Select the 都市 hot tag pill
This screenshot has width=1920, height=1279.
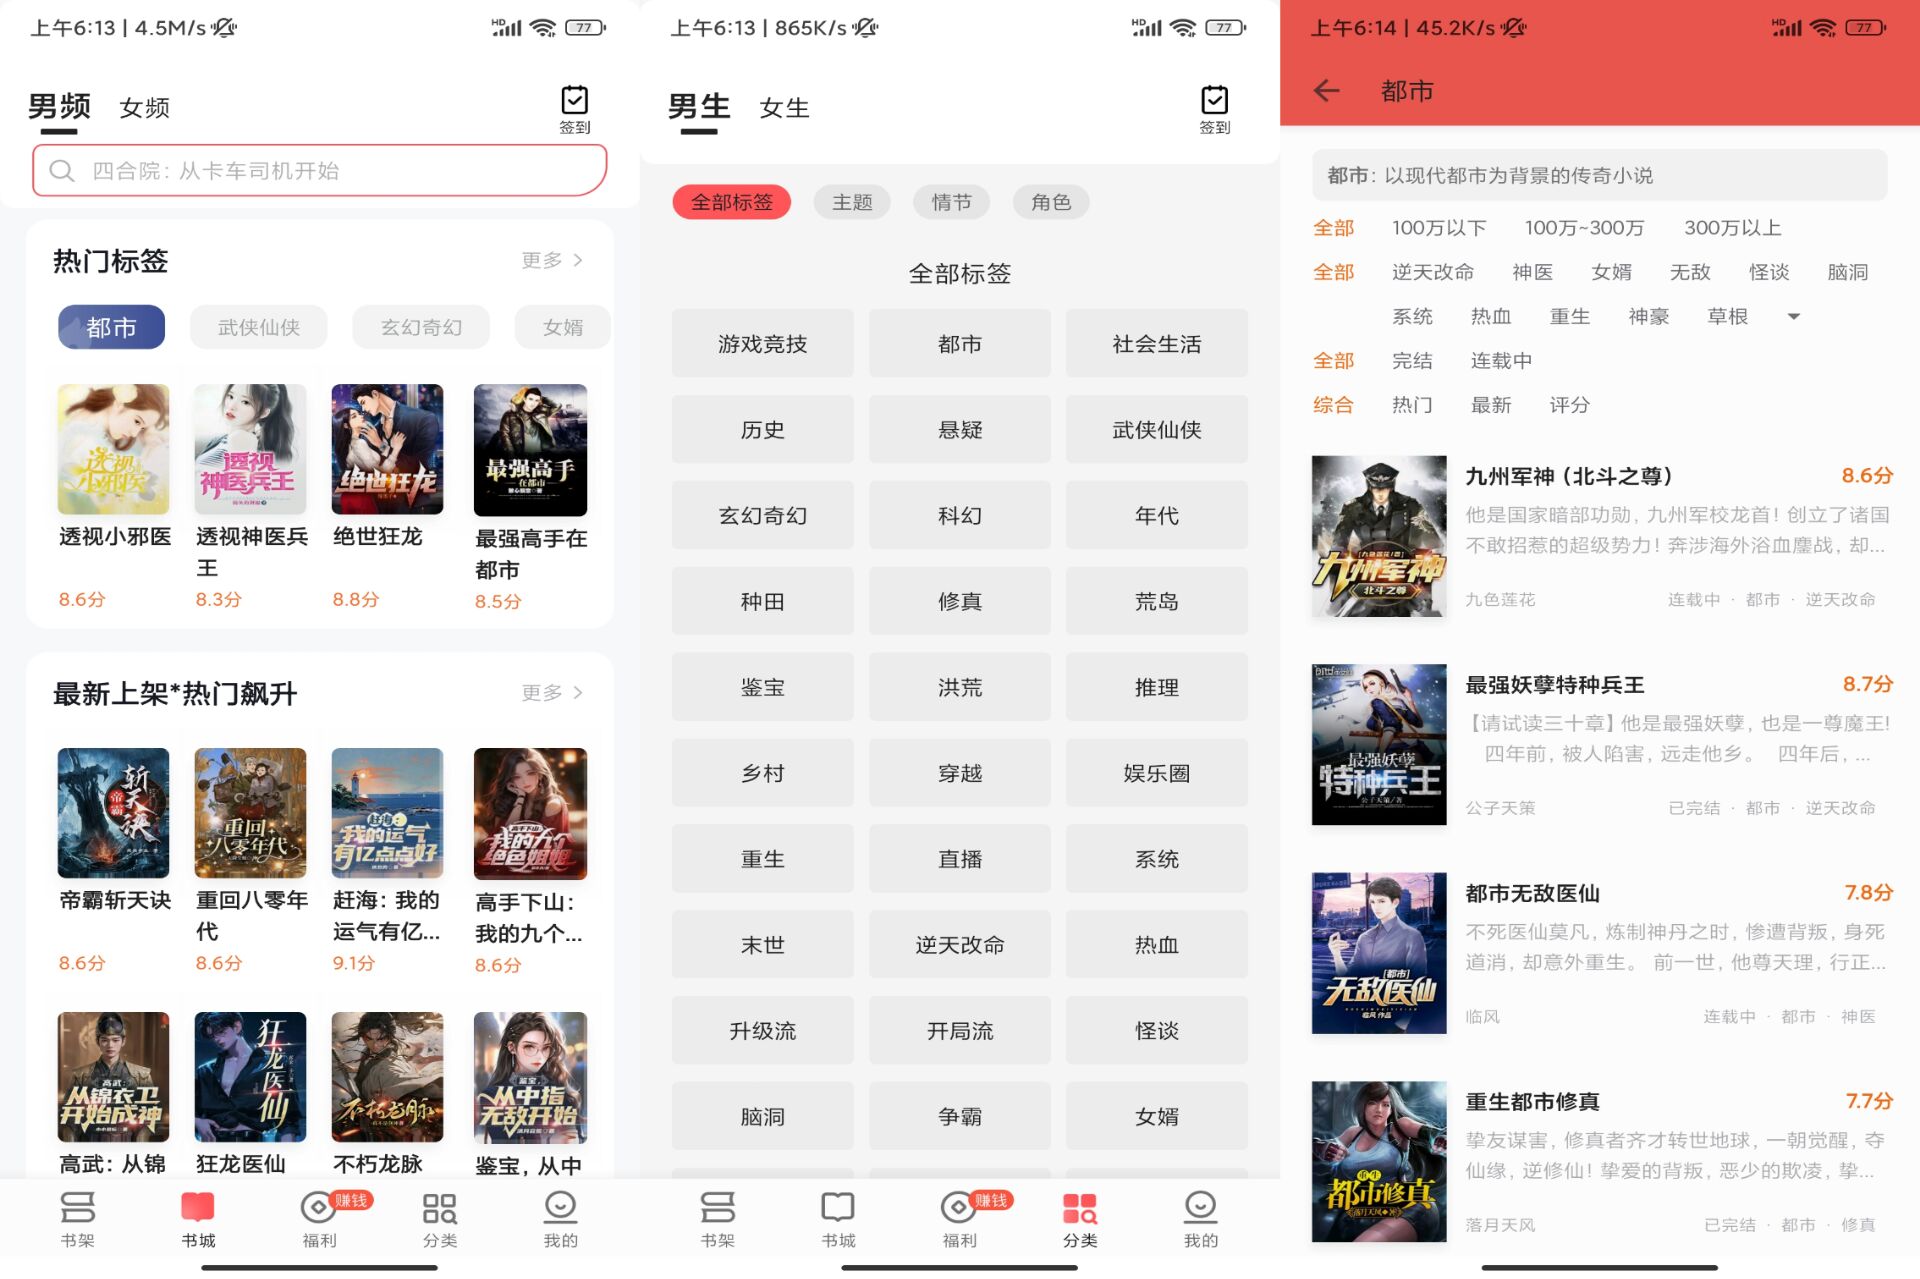pos(111,326)
